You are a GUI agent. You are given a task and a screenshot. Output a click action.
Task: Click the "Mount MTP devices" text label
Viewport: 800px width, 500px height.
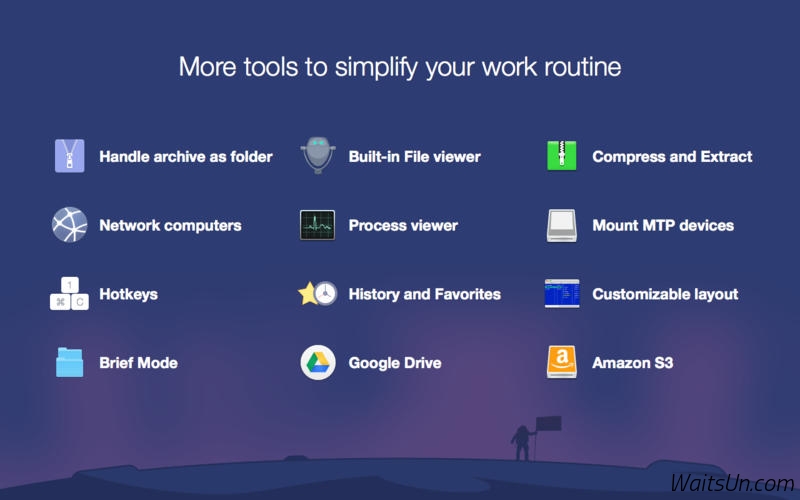(663, 226)
